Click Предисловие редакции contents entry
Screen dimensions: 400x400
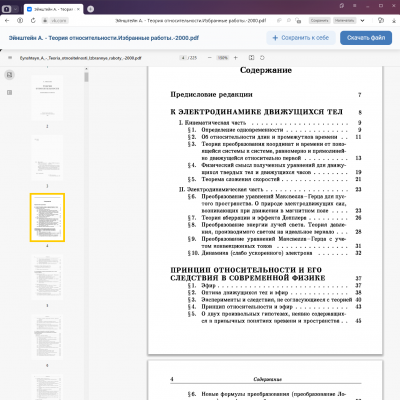211,95
